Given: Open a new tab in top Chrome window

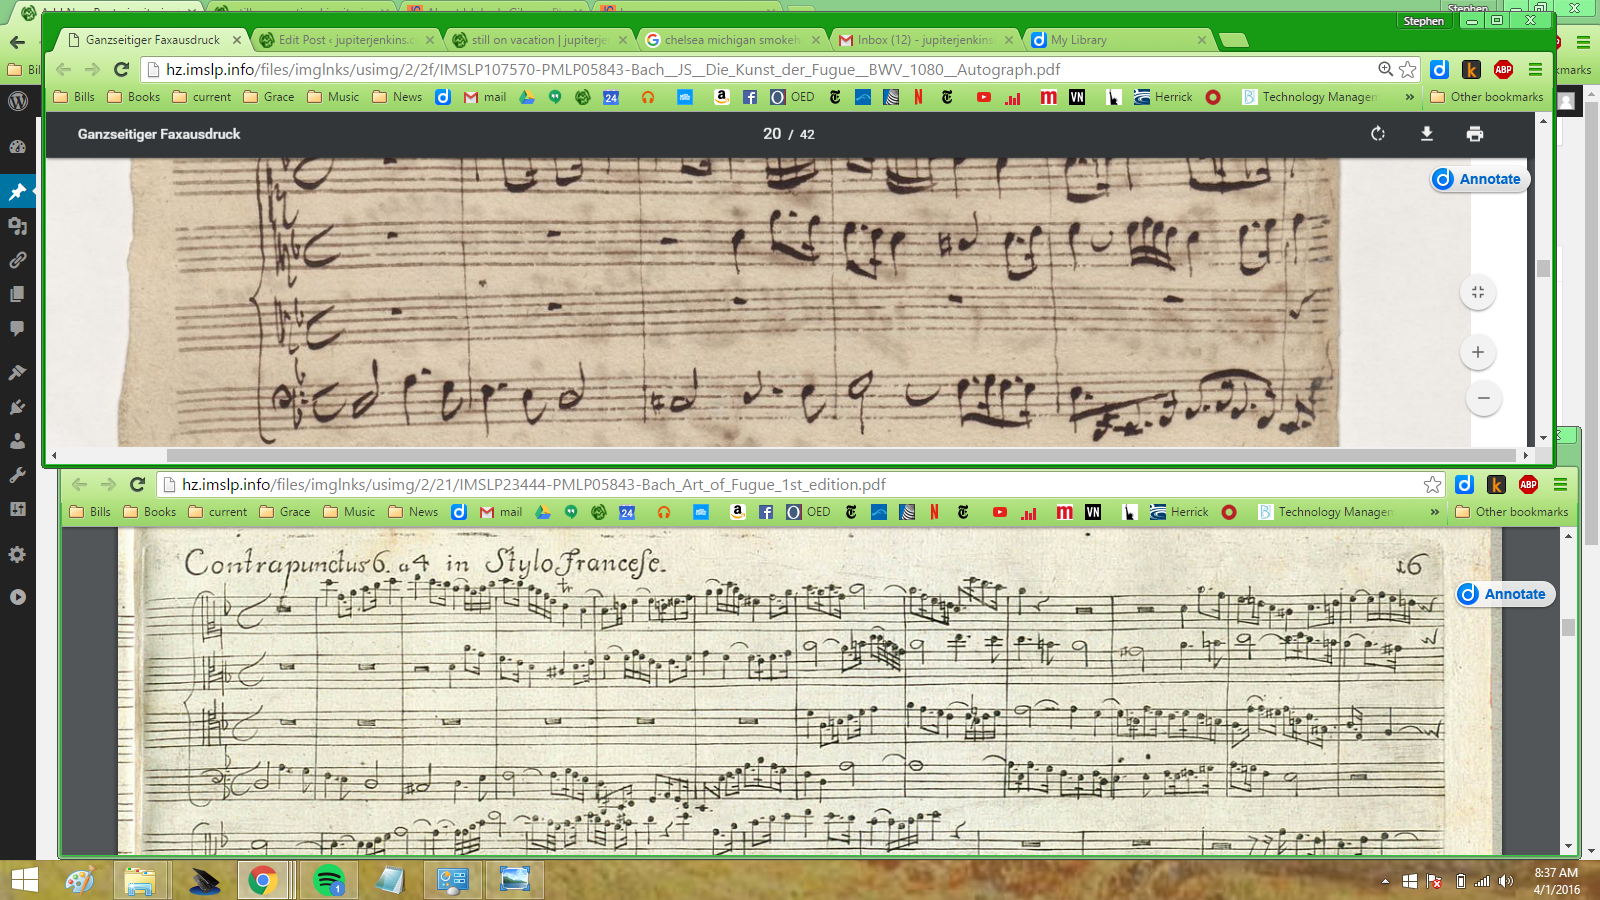Looking at the screenshot, I should pyautogui.click(x=1234, y=40).
